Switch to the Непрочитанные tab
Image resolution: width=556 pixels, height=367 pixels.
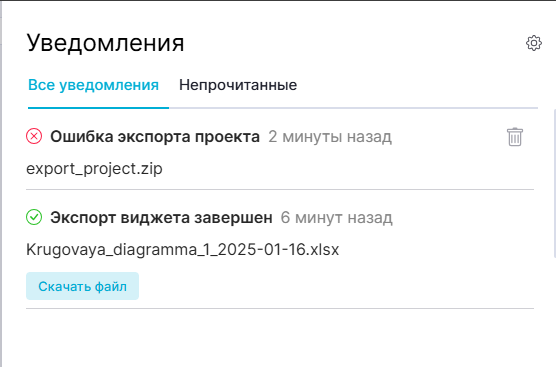(238, 85)
